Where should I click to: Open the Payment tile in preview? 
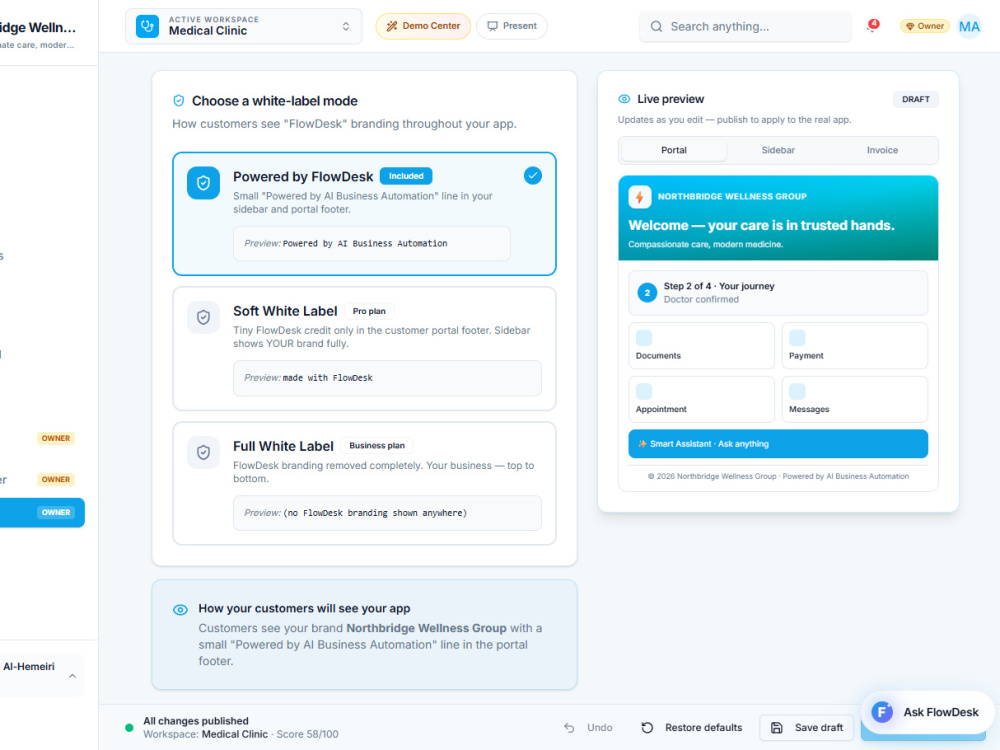(x=855, y=346)
